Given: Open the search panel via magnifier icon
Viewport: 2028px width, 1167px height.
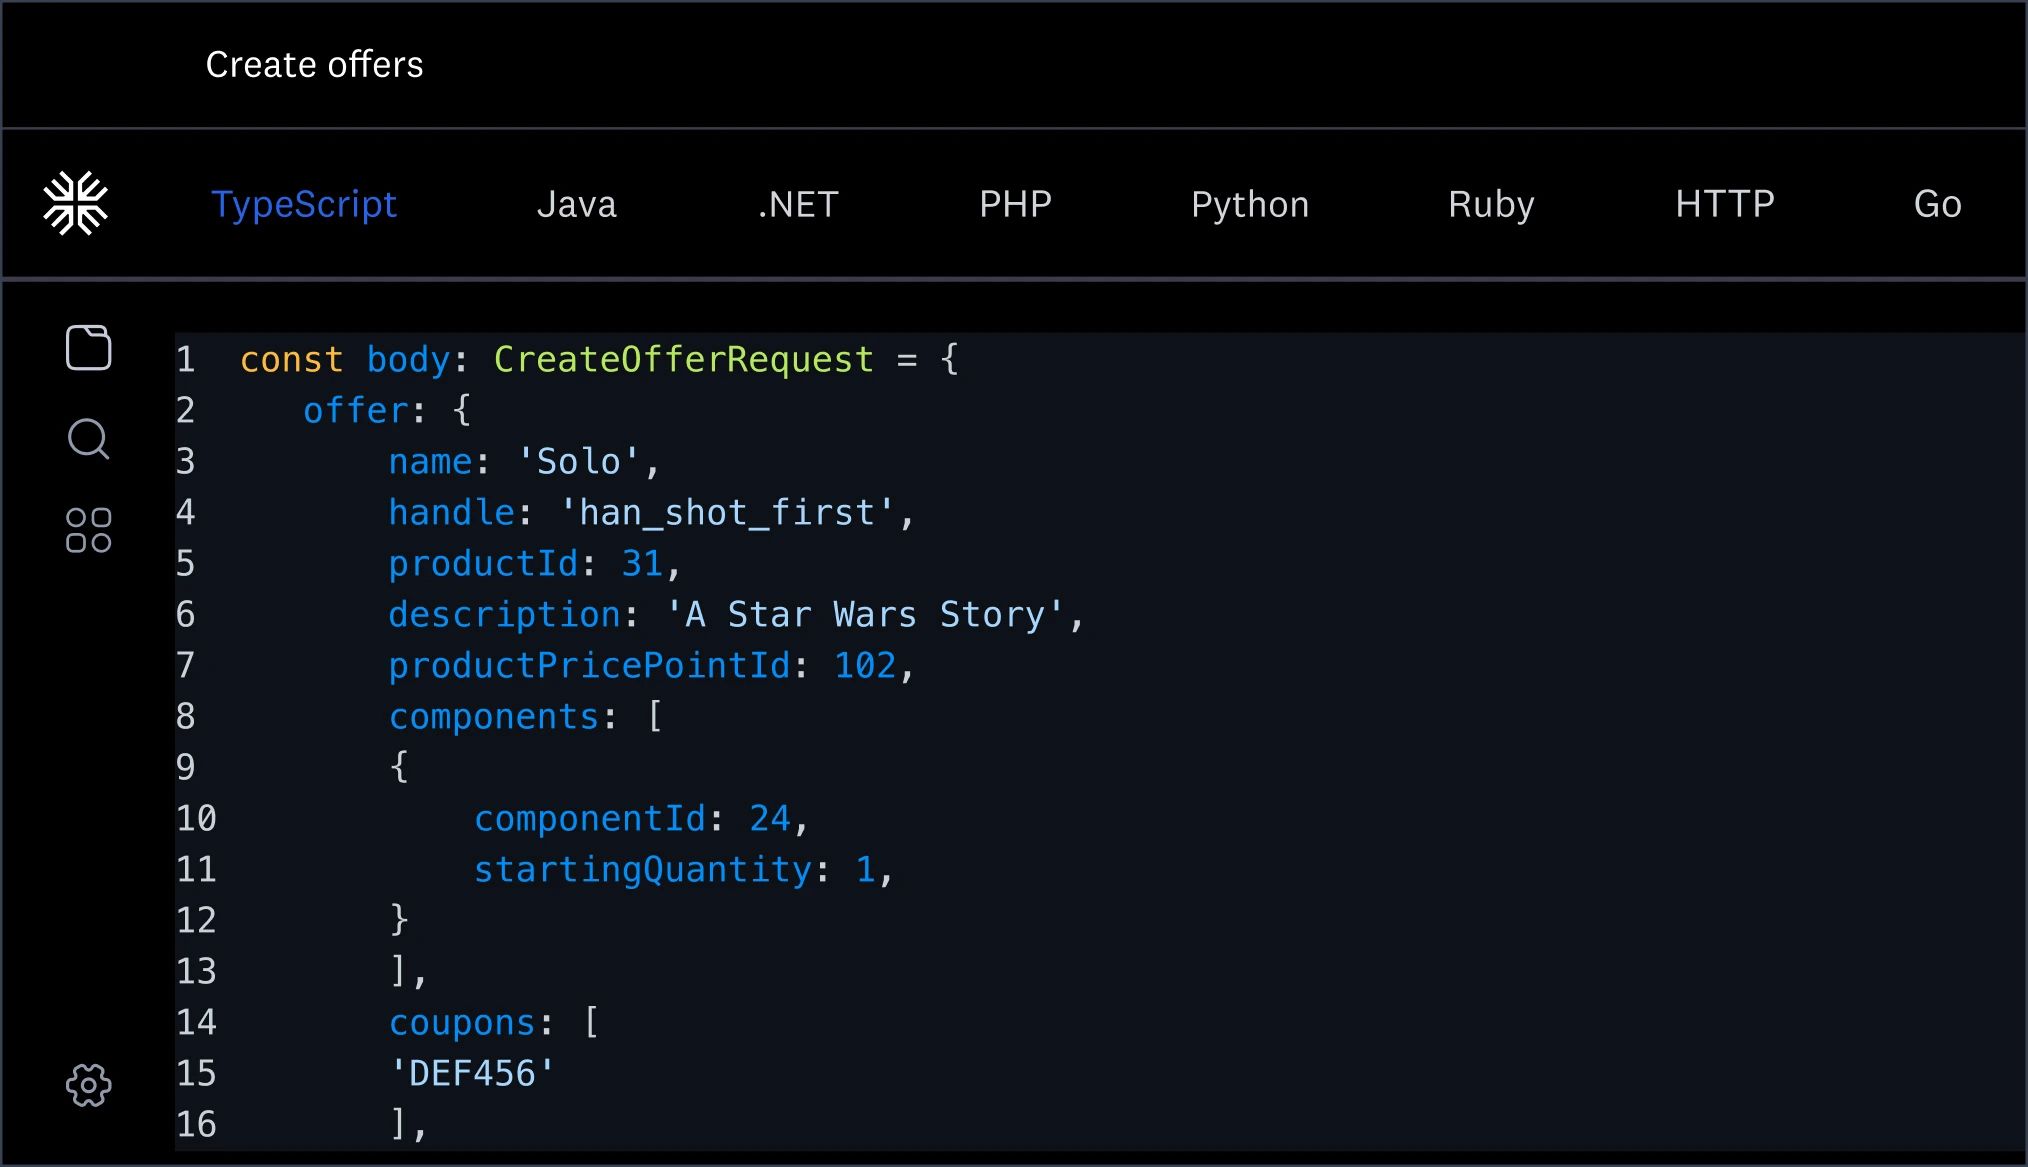Looking at the screenshot, I should [x=88, y=438].
